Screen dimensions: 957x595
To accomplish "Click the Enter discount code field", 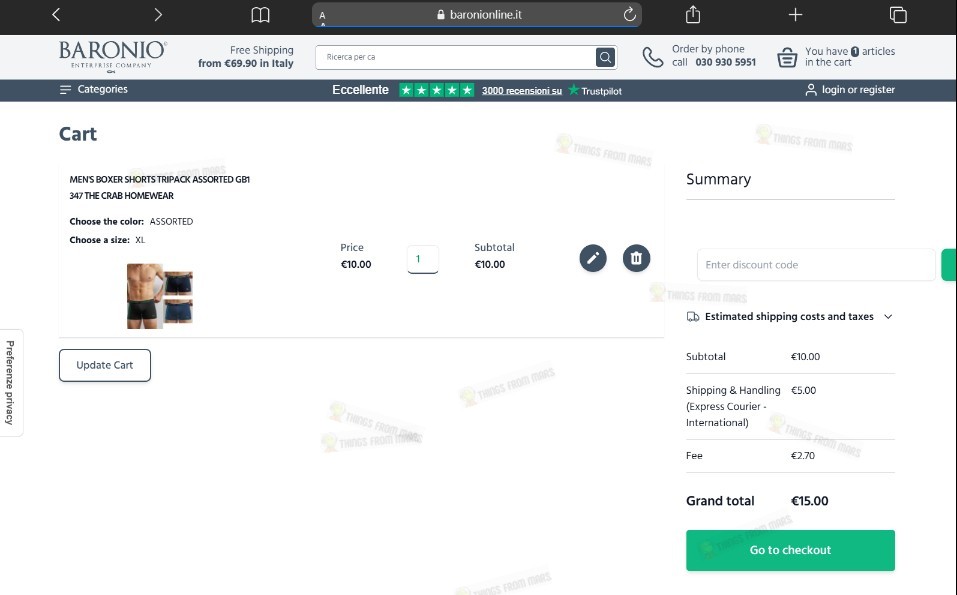I will click(816, 265).
